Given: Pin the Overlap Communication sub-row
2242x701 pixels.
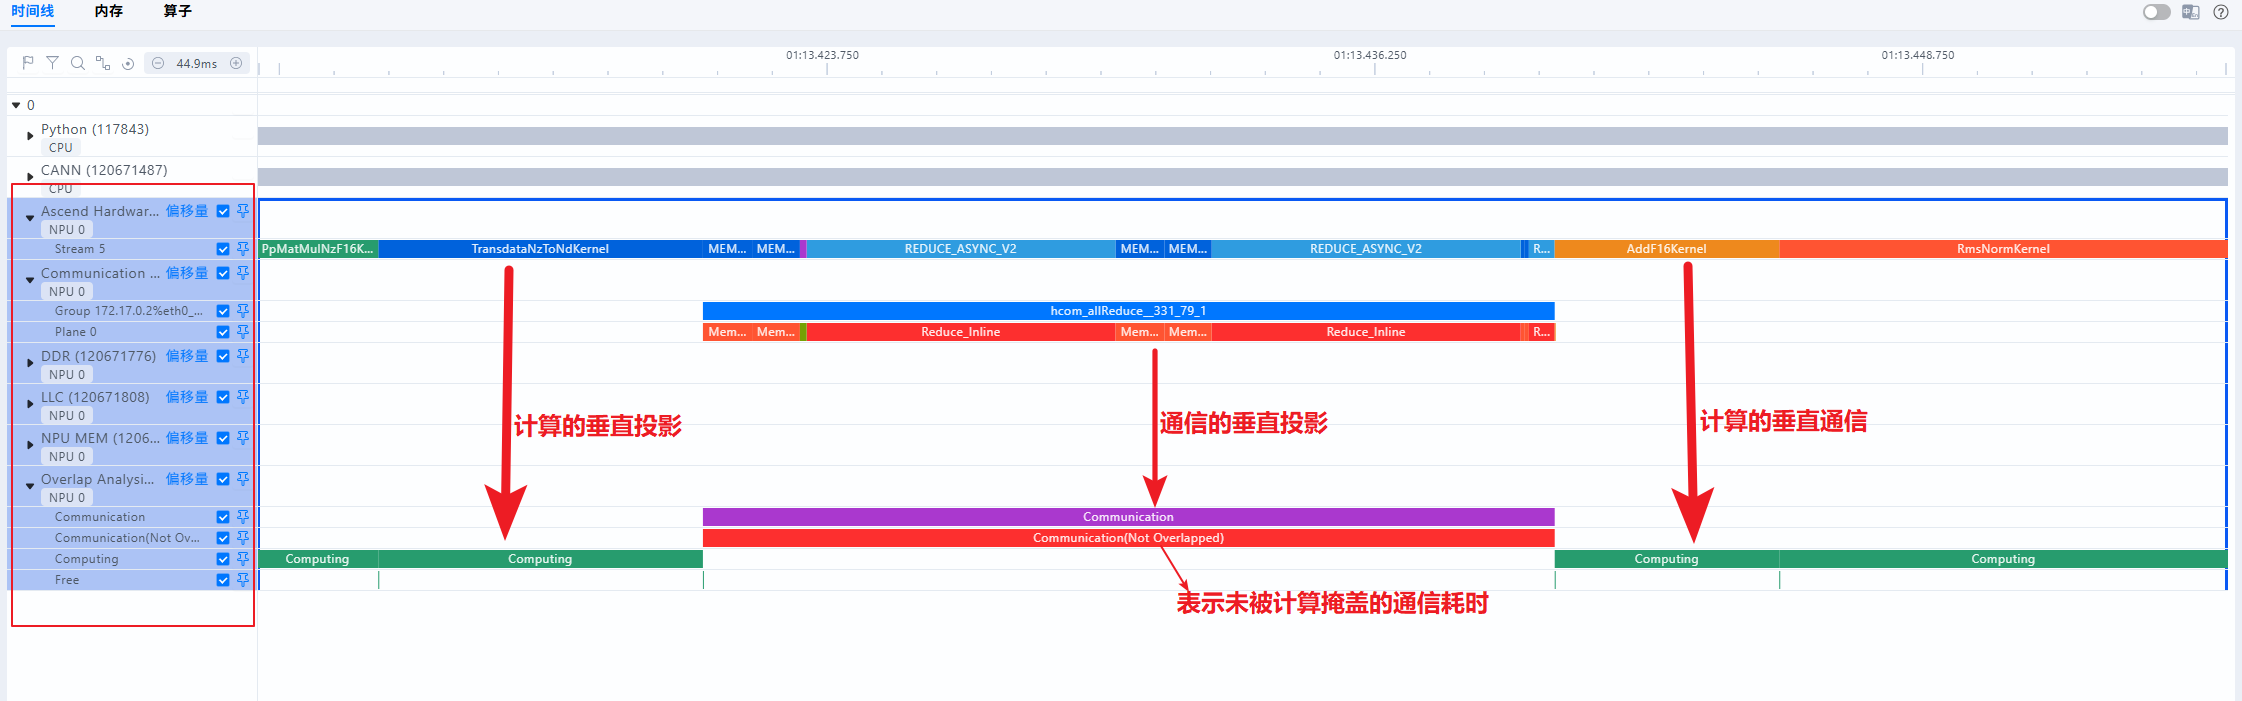Looking at the screenshot, I should point(243,517).
